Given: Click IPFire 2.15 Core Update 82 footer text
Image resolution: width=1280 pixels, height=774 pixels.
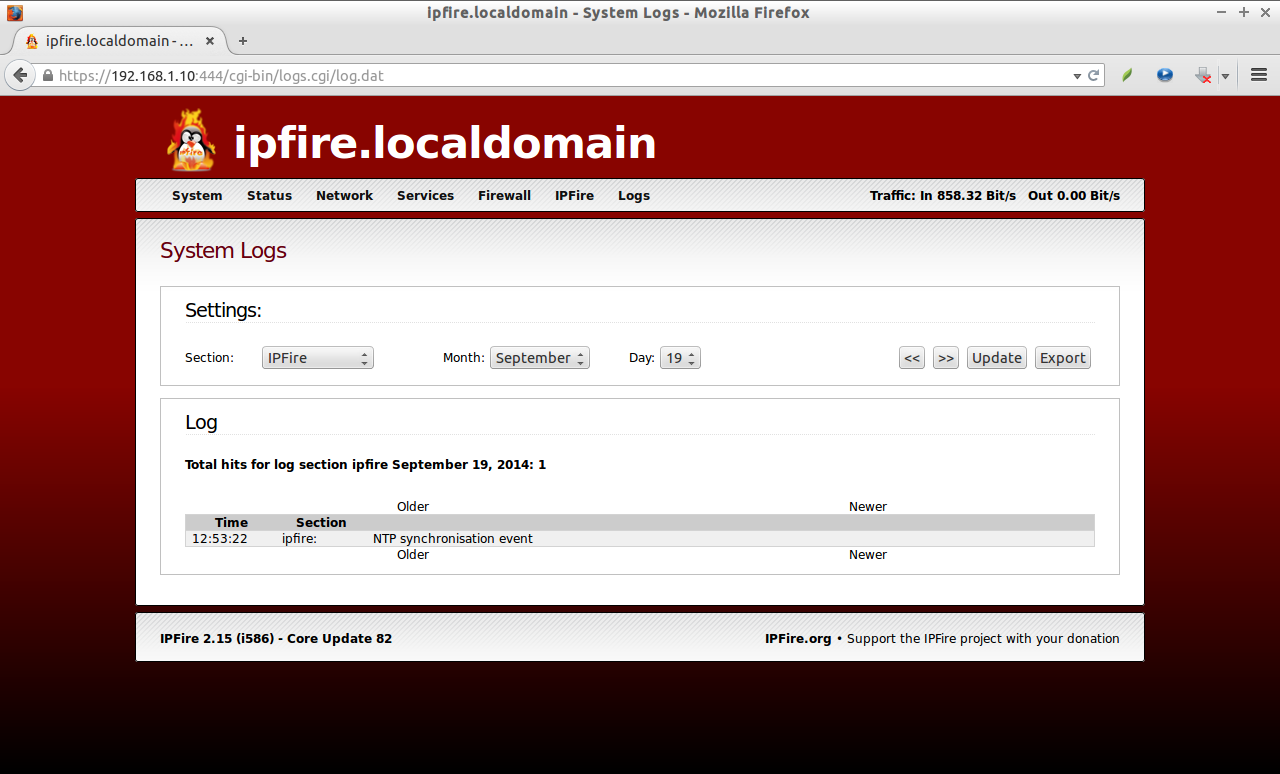Looking at the screenshot, I should [276, 639].
